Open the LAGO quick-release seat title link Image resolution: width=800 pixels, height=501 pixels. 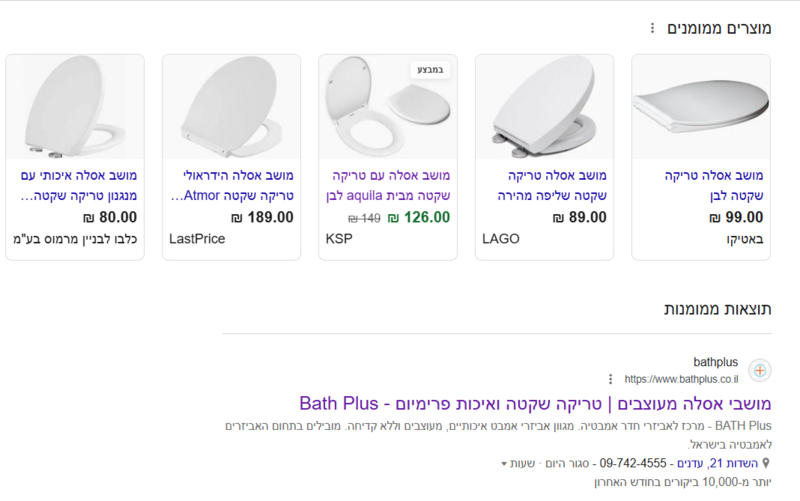click(x=552, y=185)
